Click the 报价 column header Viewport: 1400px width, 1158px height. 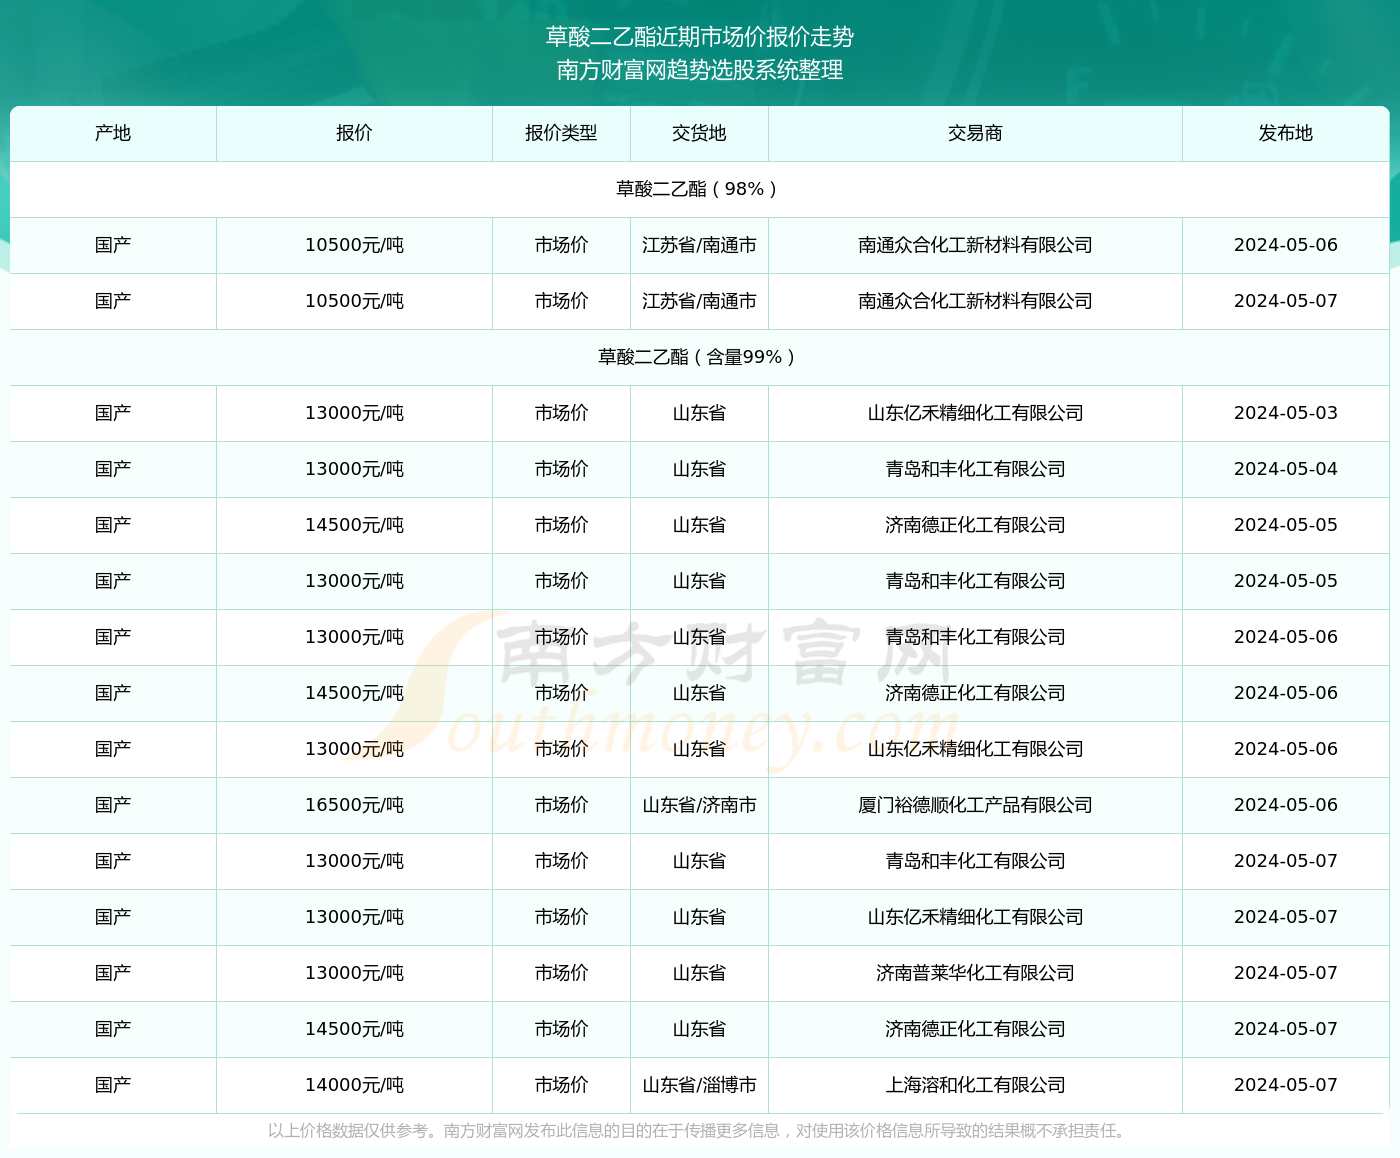[354, 133]
